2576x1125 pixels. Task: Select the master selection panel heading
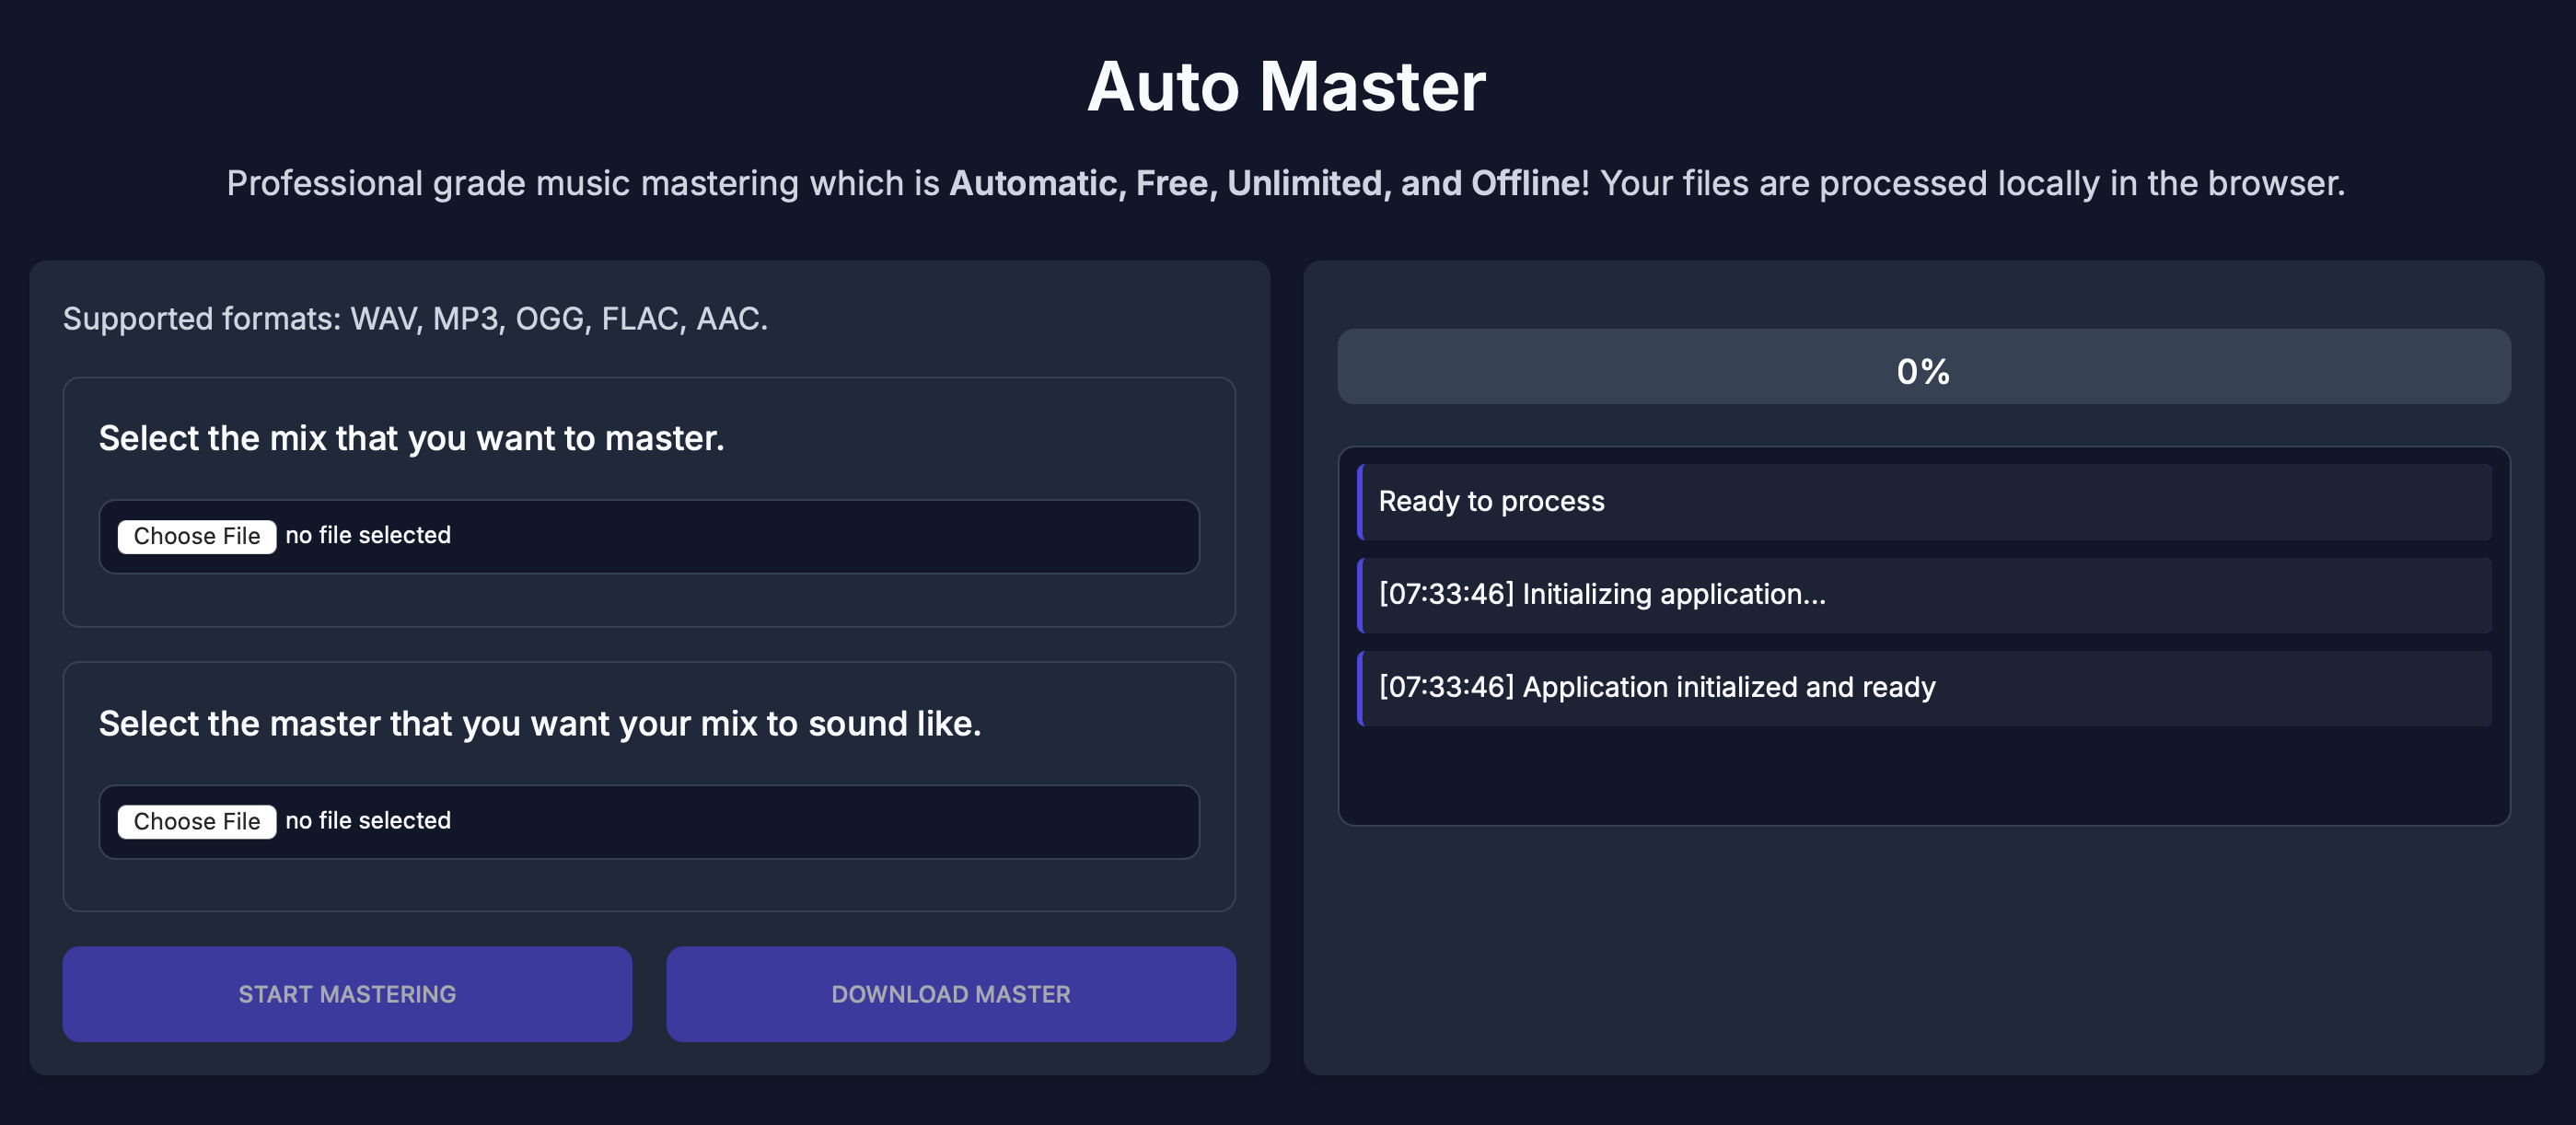coord(540,723)
